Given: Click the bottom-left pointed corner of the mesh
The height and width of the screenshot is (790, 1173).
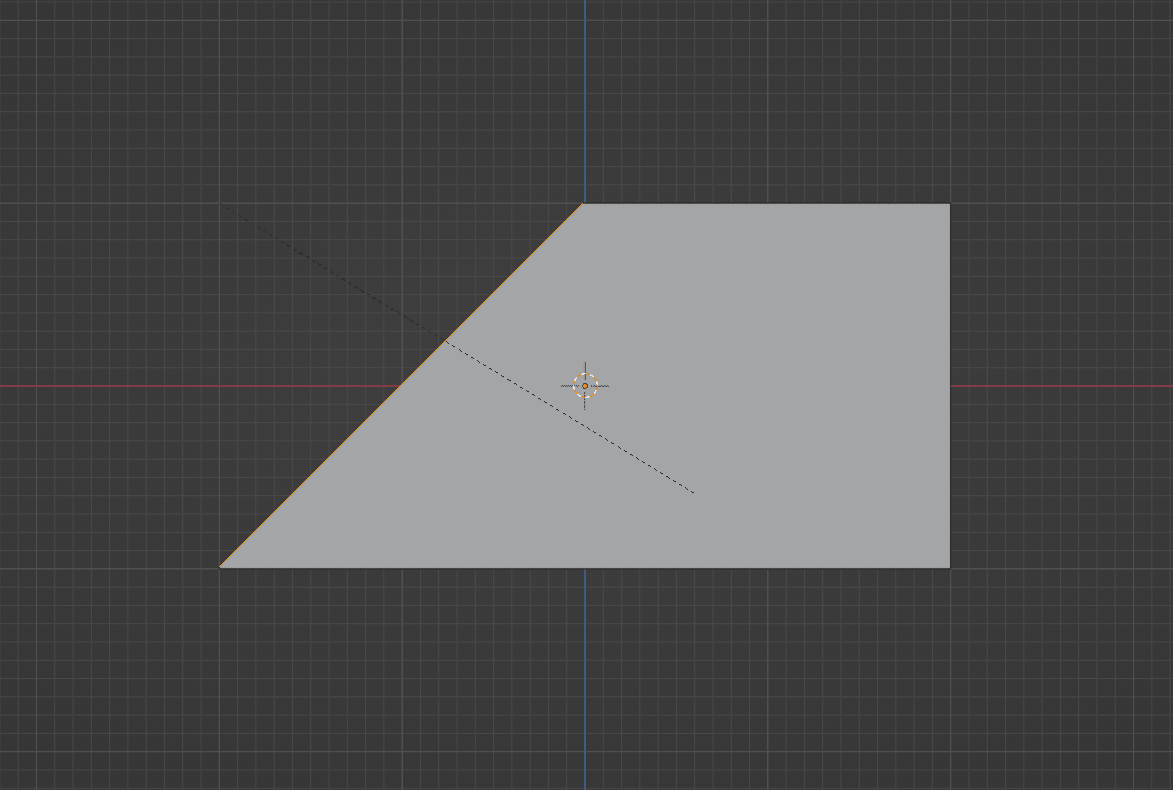Looking at the screenshot, I should click(x=222, y=567).
